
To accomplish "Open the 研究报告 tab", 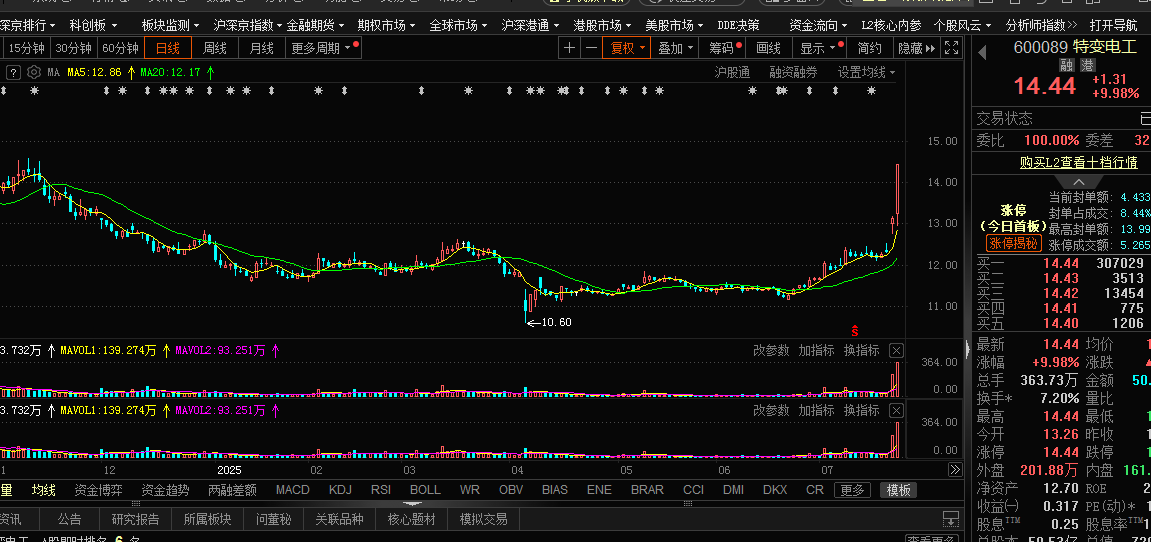I will click(135, 519).
